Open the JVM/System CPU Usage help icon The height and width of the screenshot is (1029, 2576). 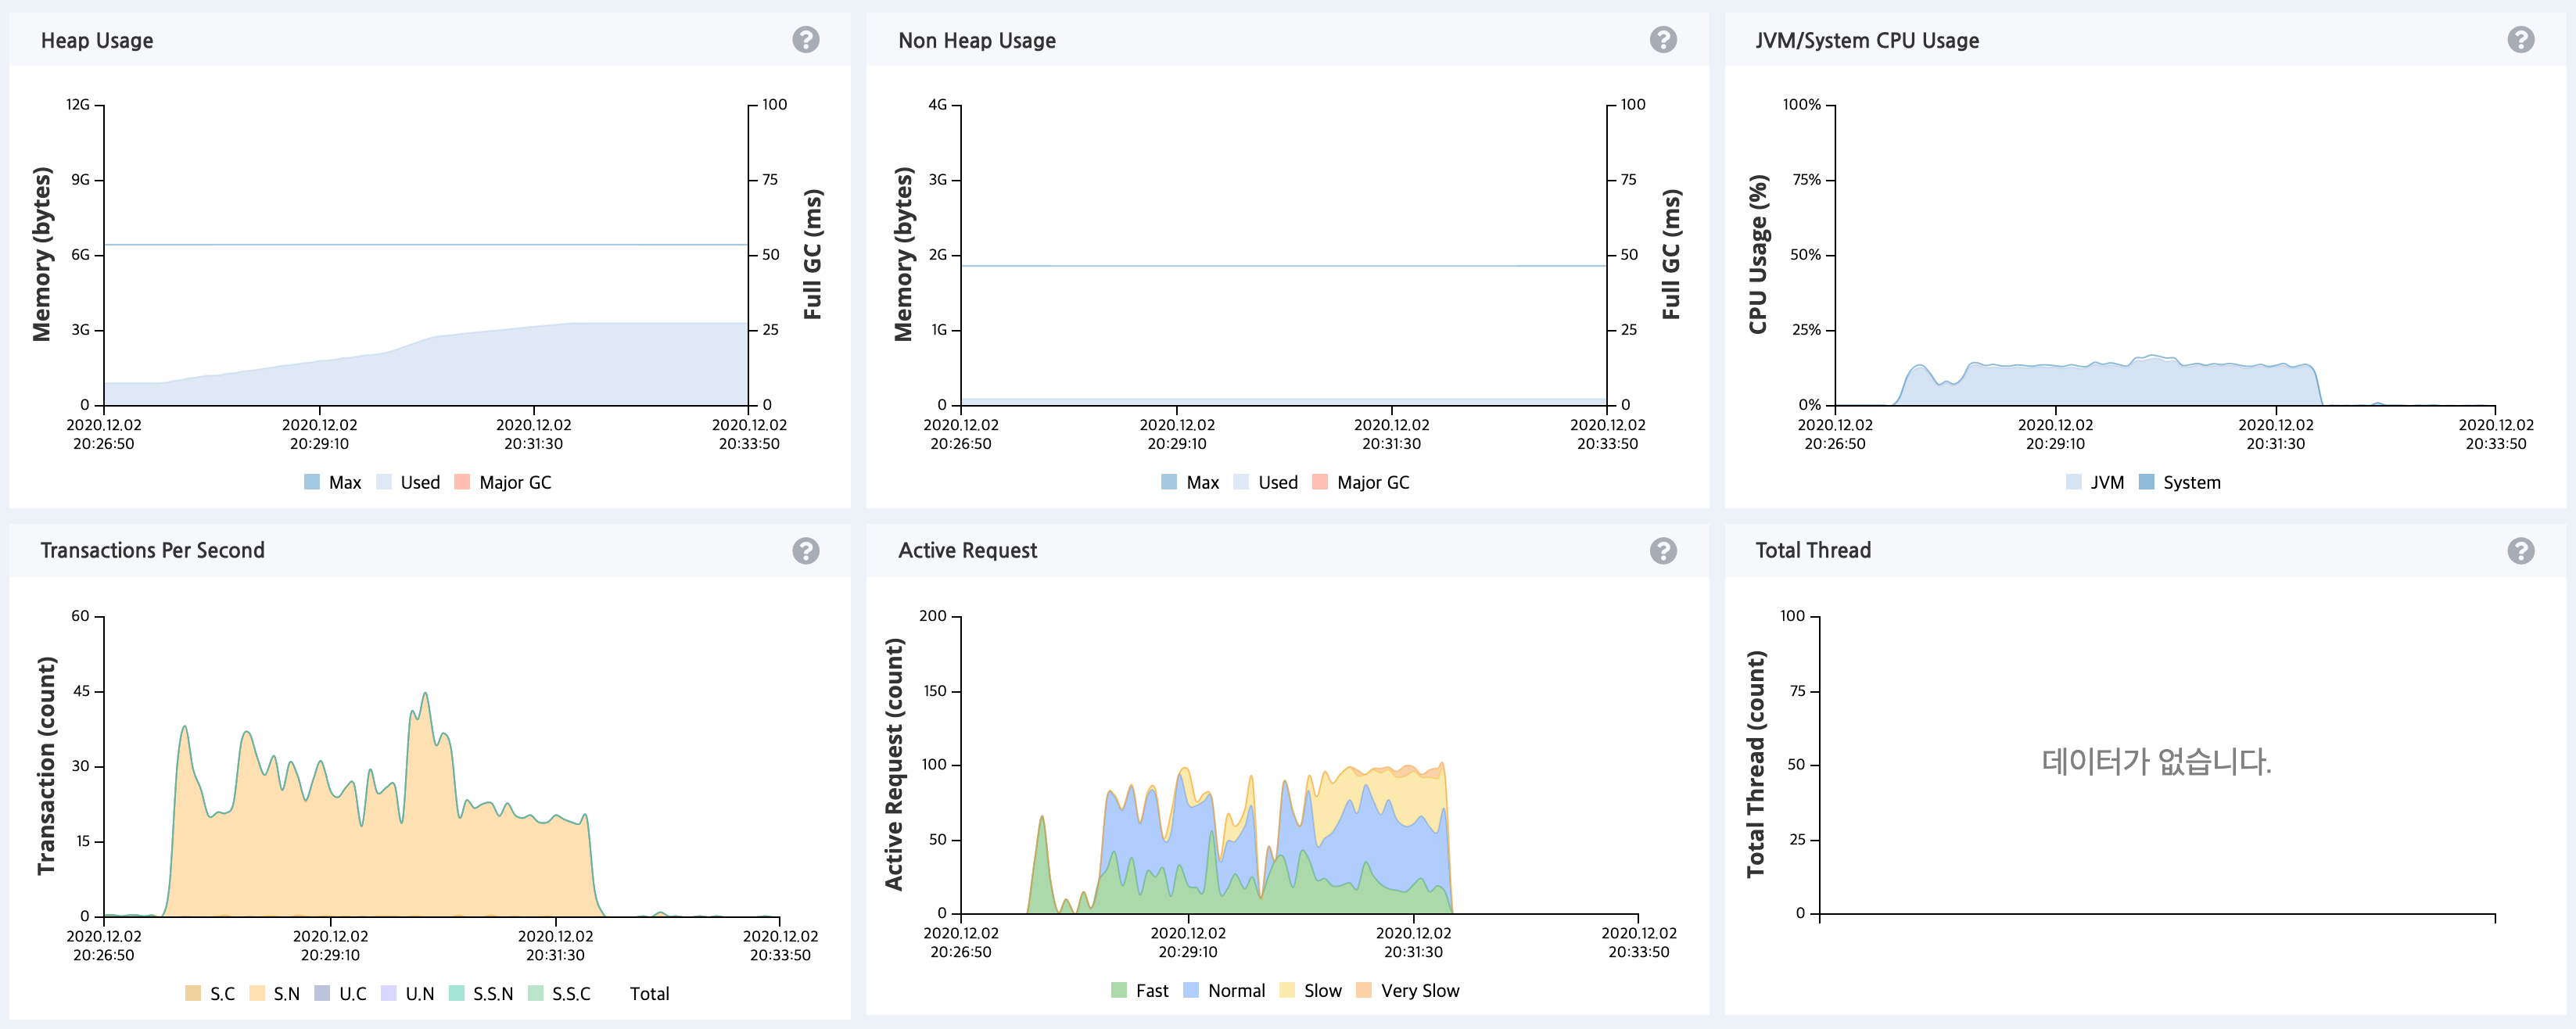(x=2520, y=40)
